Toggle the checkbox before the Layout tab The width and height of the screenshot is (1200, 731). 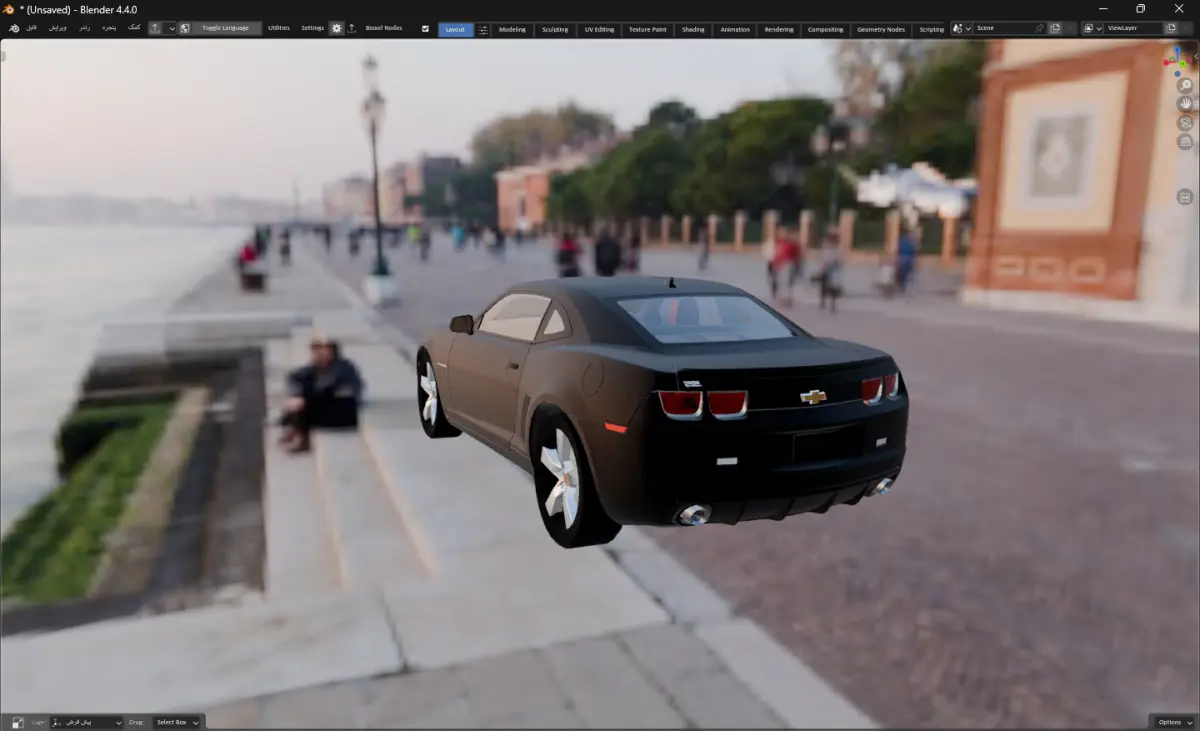coord(425,29)
